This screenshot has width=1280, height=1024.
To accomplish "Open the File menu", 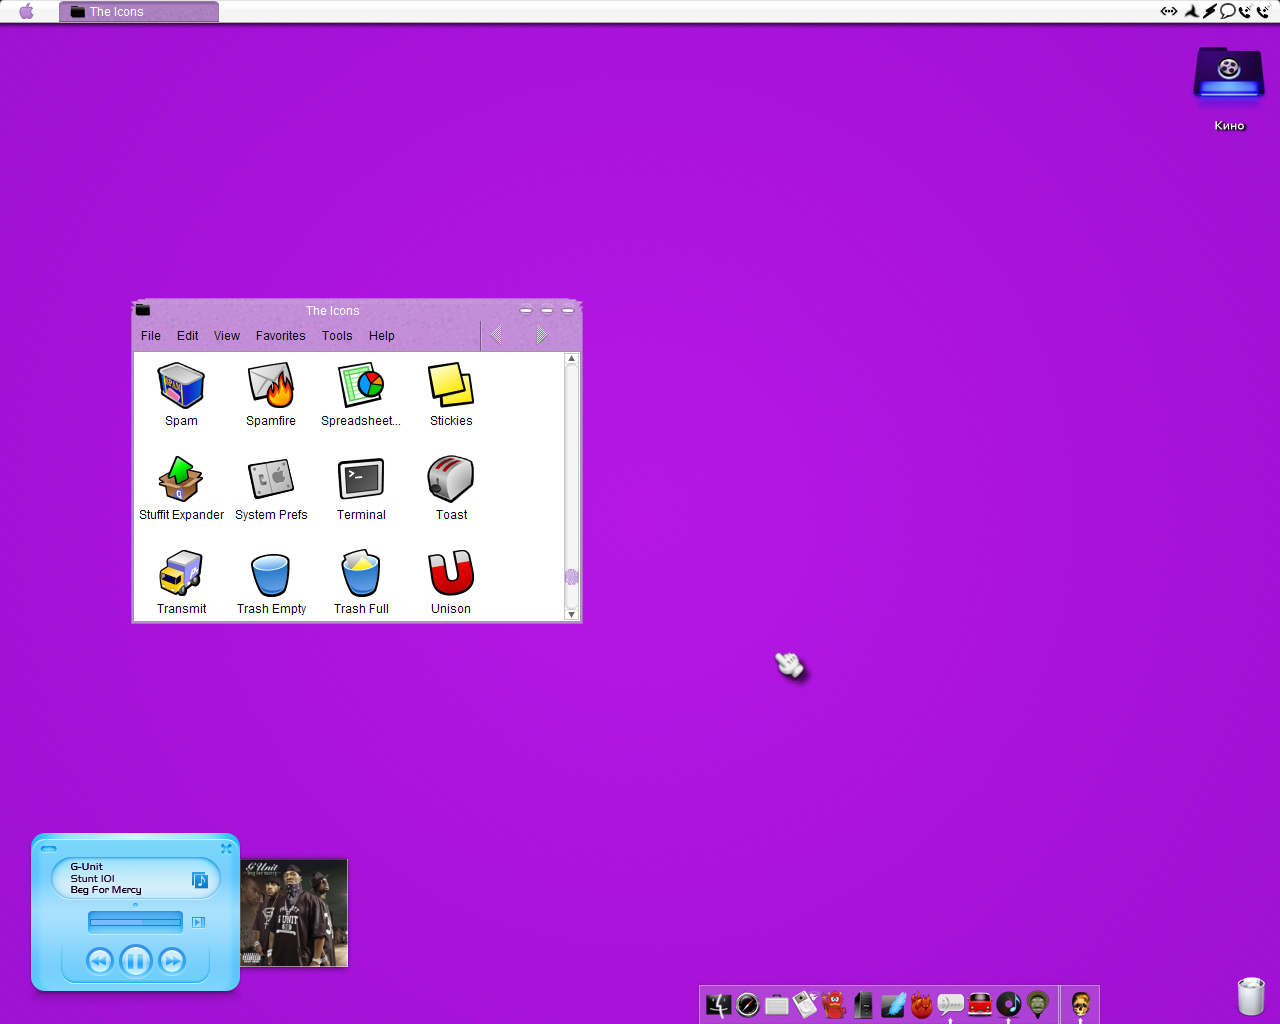I will [151, 336].
